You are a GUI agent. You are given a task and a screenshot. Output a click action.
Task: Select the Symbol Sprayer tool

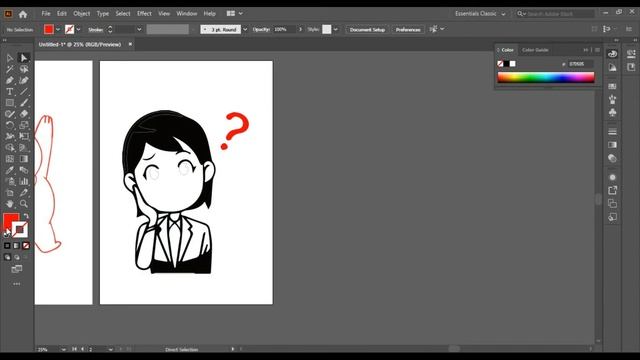(10, 181)
